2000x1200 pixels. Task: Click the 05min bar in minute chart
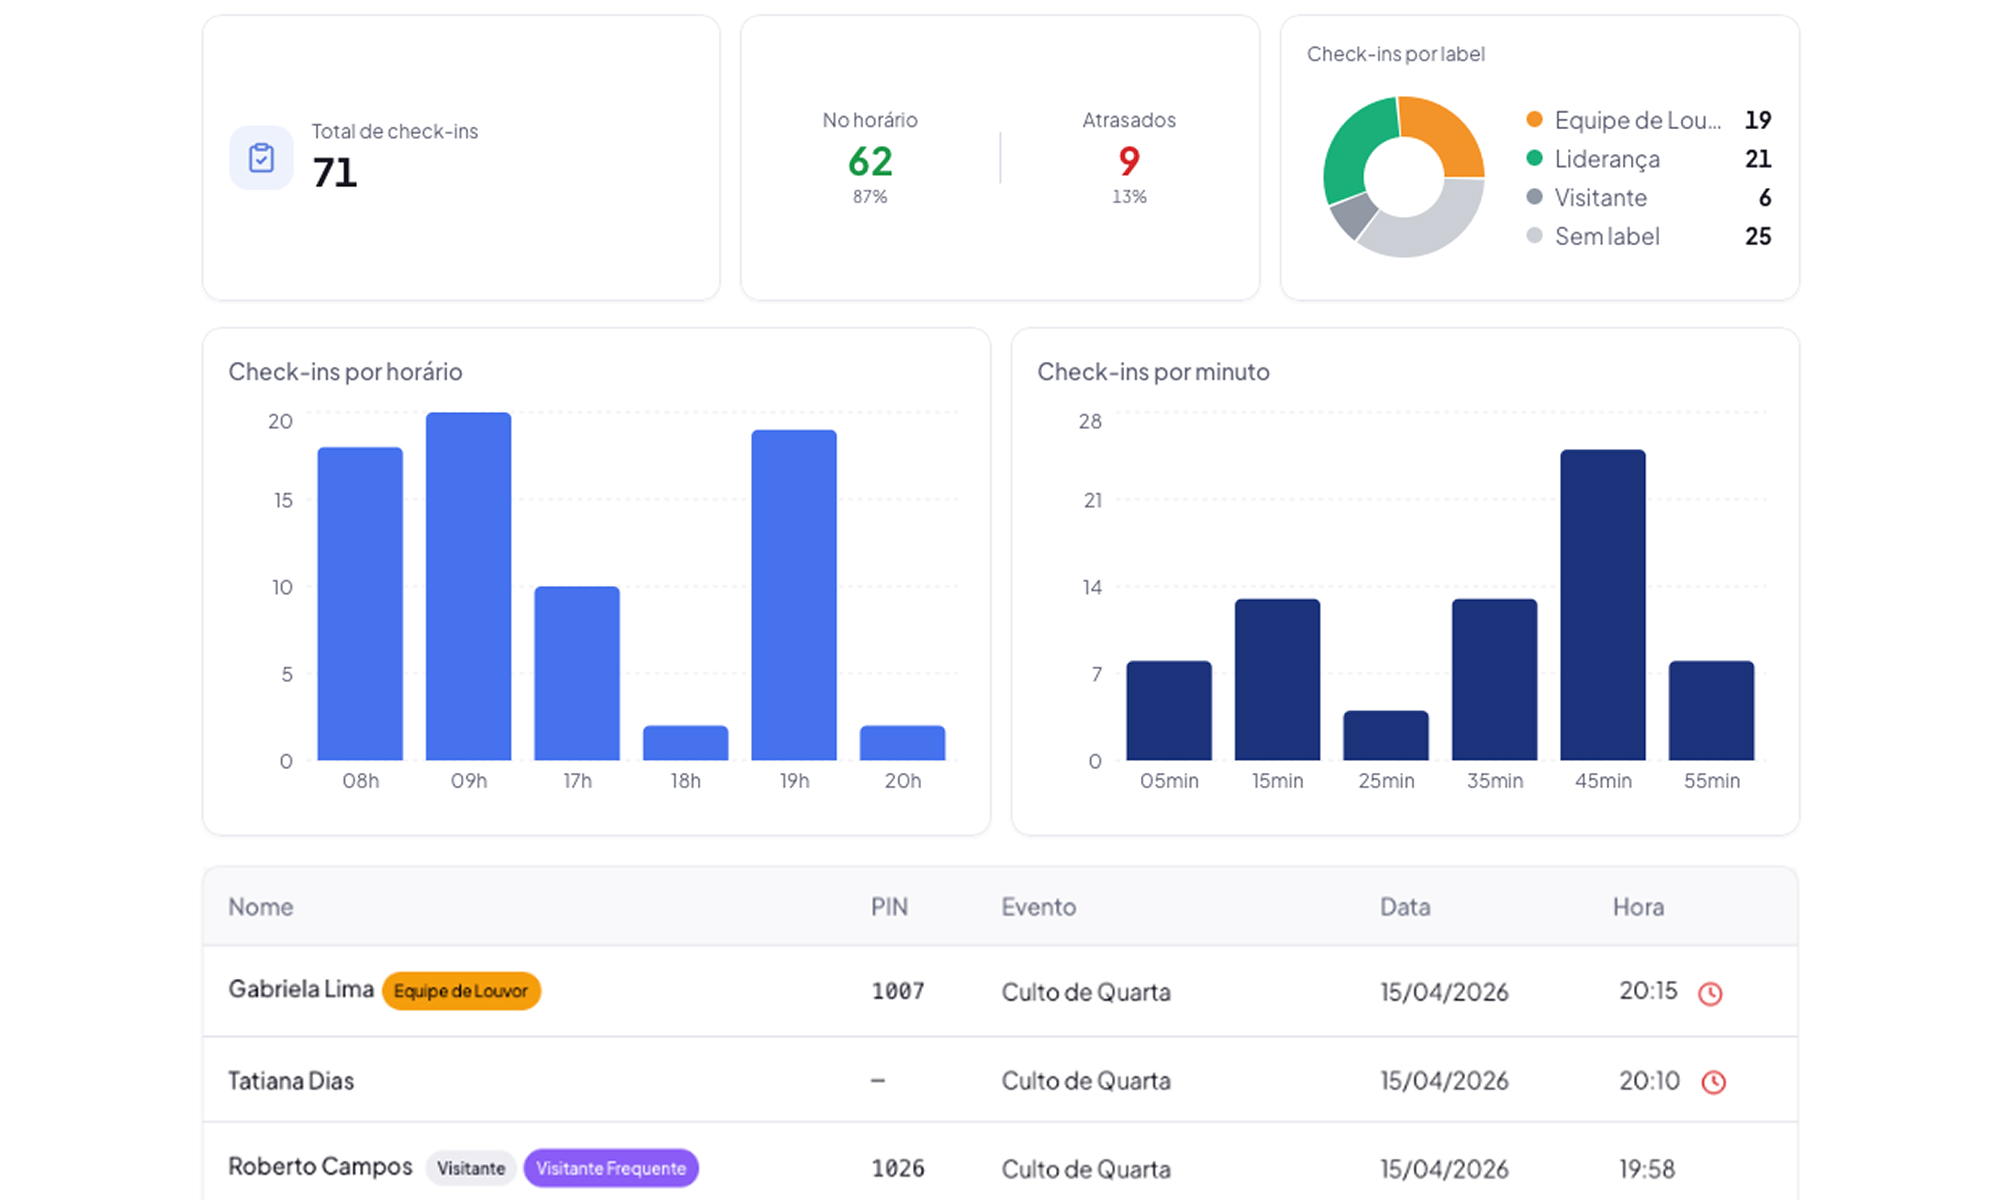pos(1169,711)
